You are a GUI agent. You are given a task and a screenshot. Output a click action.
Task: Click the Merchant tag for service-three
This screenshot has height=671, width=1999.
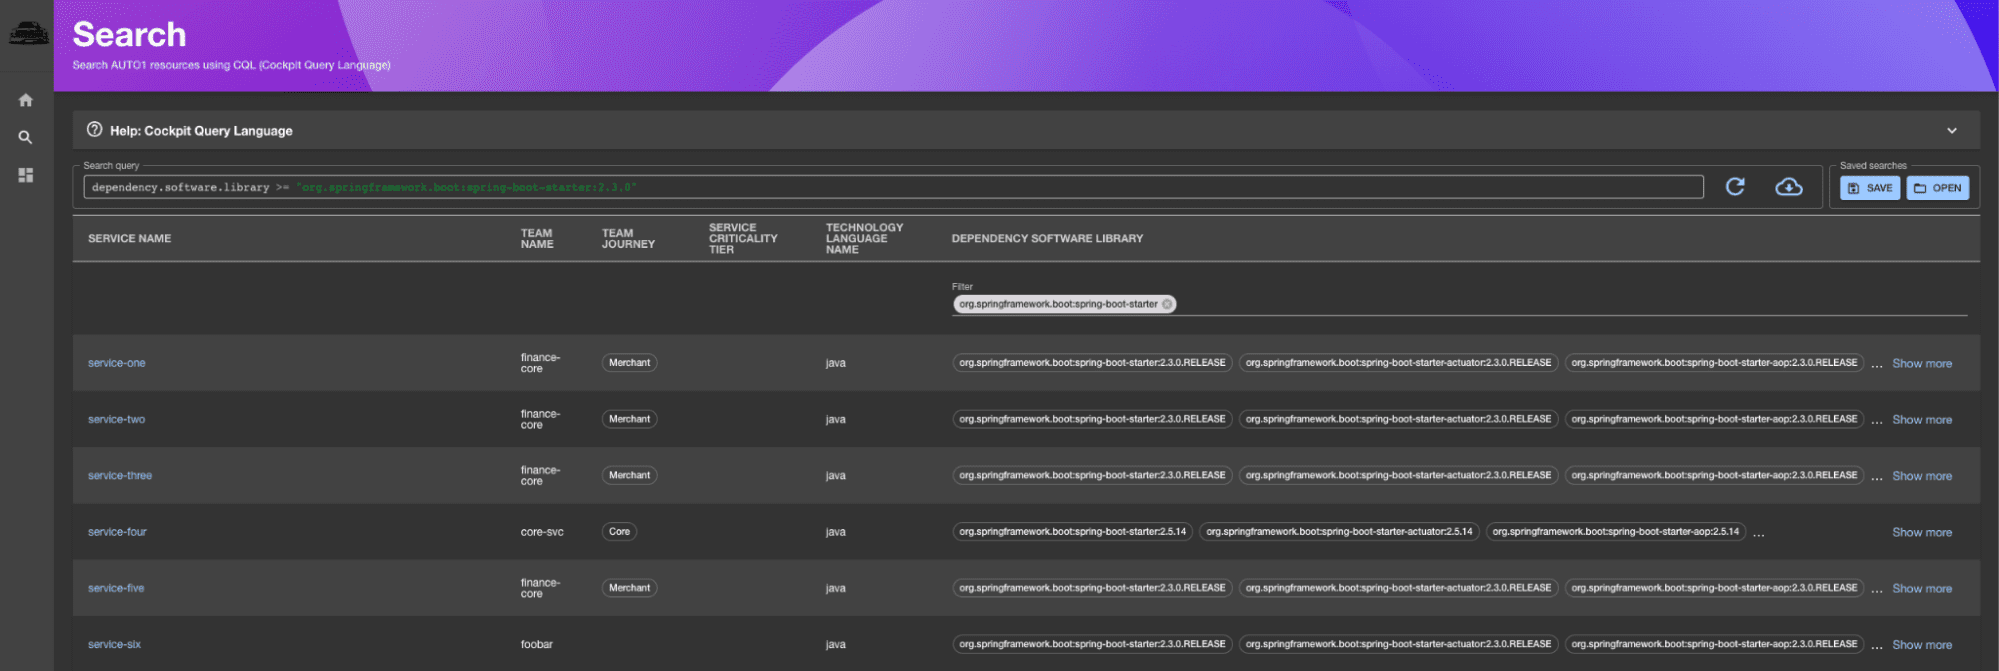(x=629, y=476)
